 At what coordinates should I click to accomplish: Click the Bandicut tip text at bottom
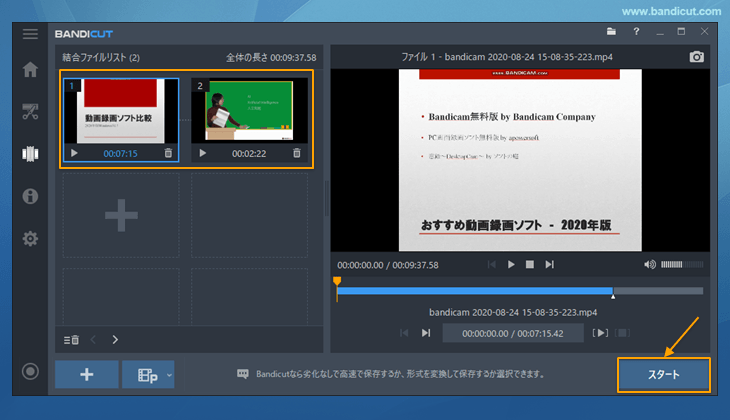point(400,374)
